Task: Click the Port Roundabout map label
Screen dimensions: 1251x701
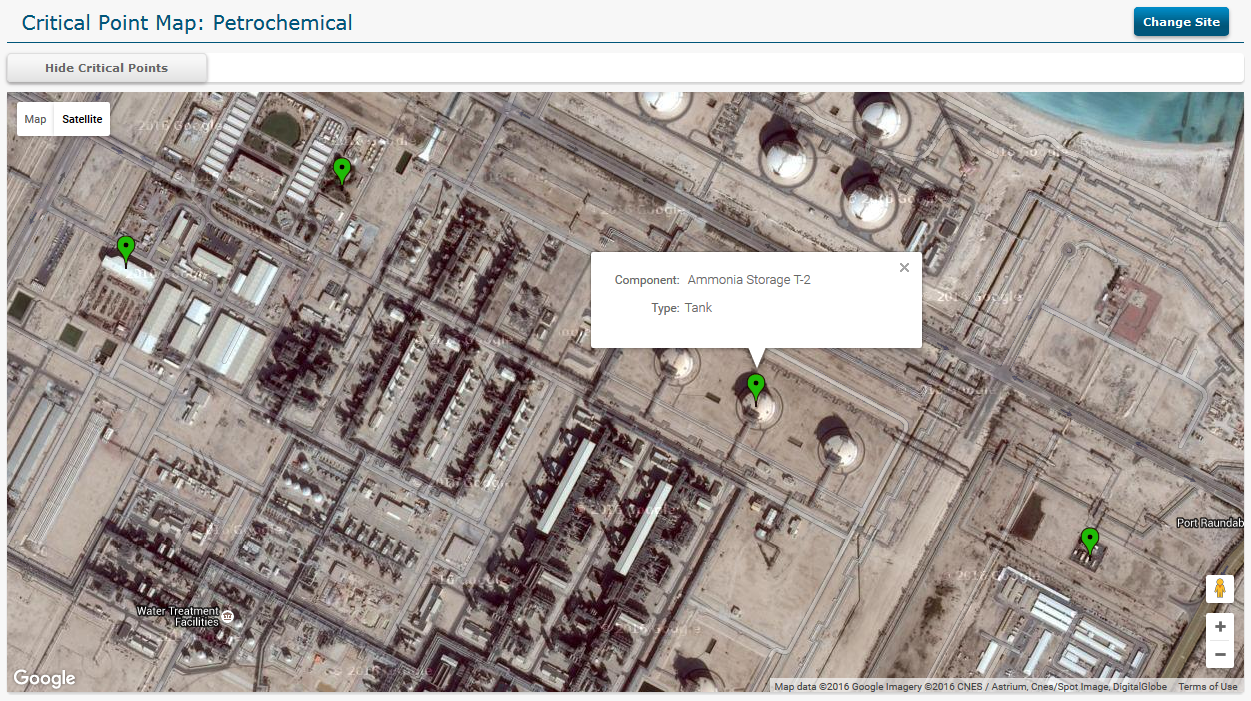Action: pos(1211,523)
